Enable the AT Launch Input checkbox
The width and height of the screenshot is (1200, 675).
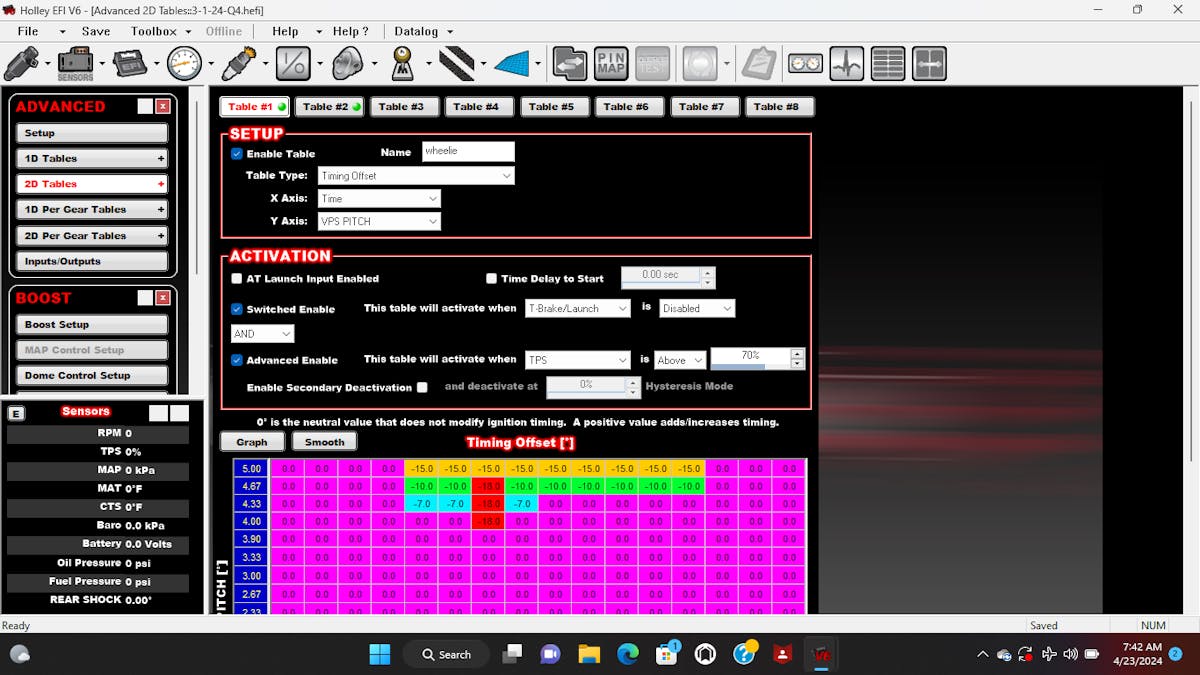click(x=237, y=279)
